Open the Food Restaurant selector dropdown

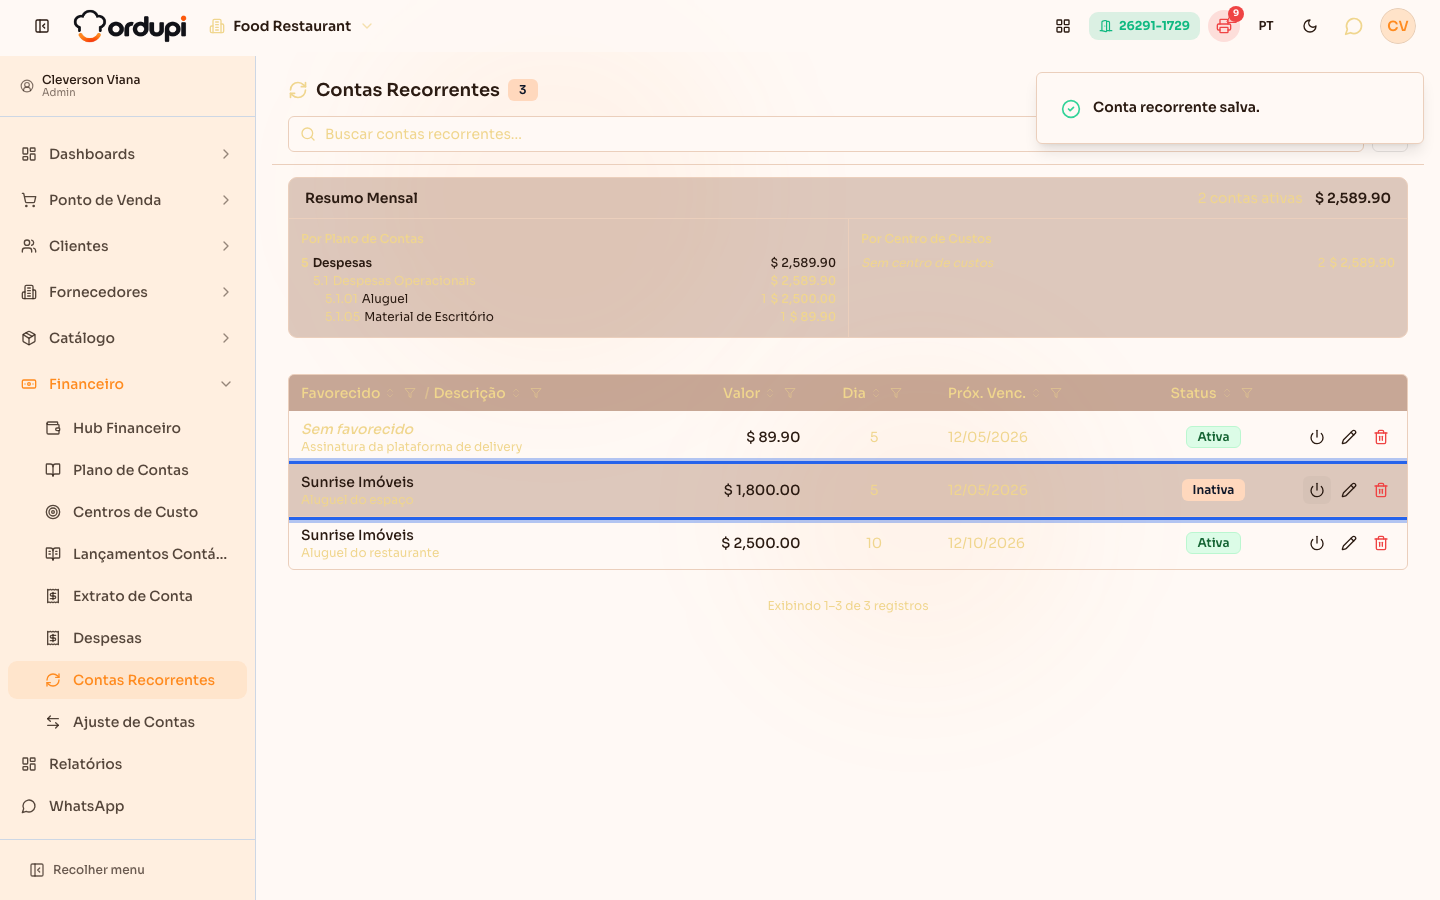[x=291, y=26]
